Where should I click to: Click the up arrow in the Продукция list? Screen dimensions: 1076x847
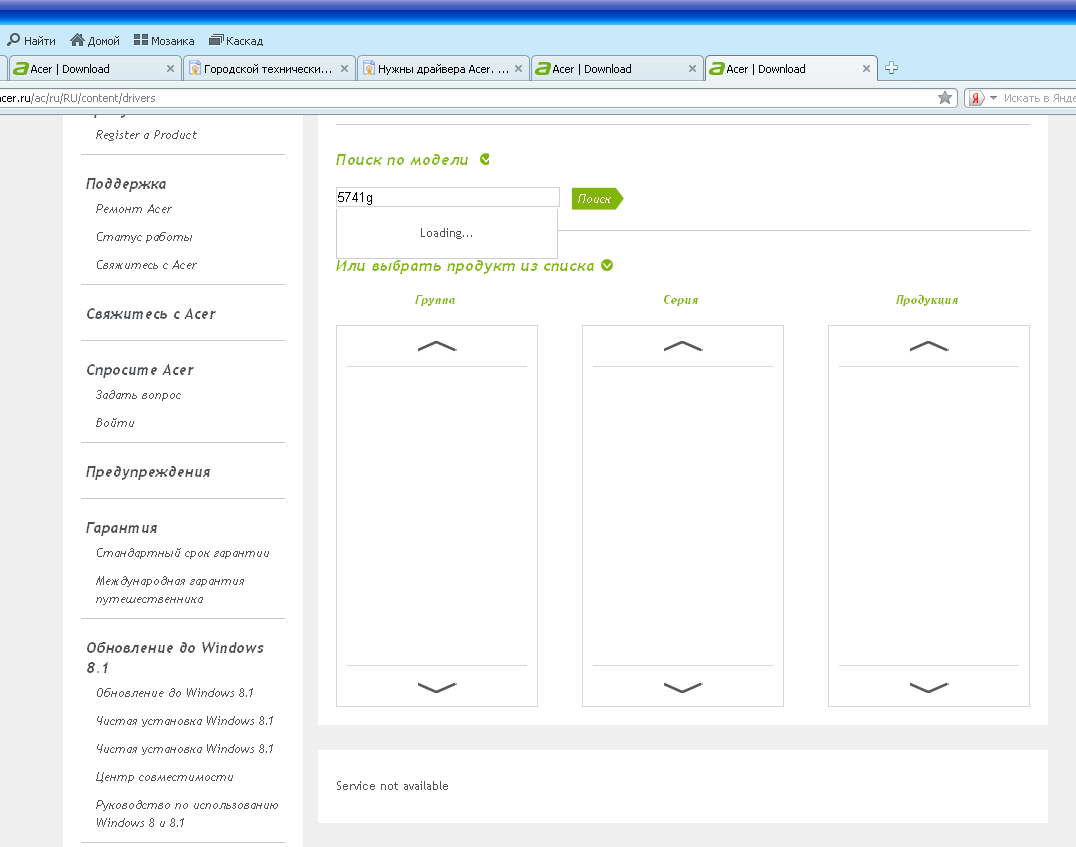coord(928,346)
